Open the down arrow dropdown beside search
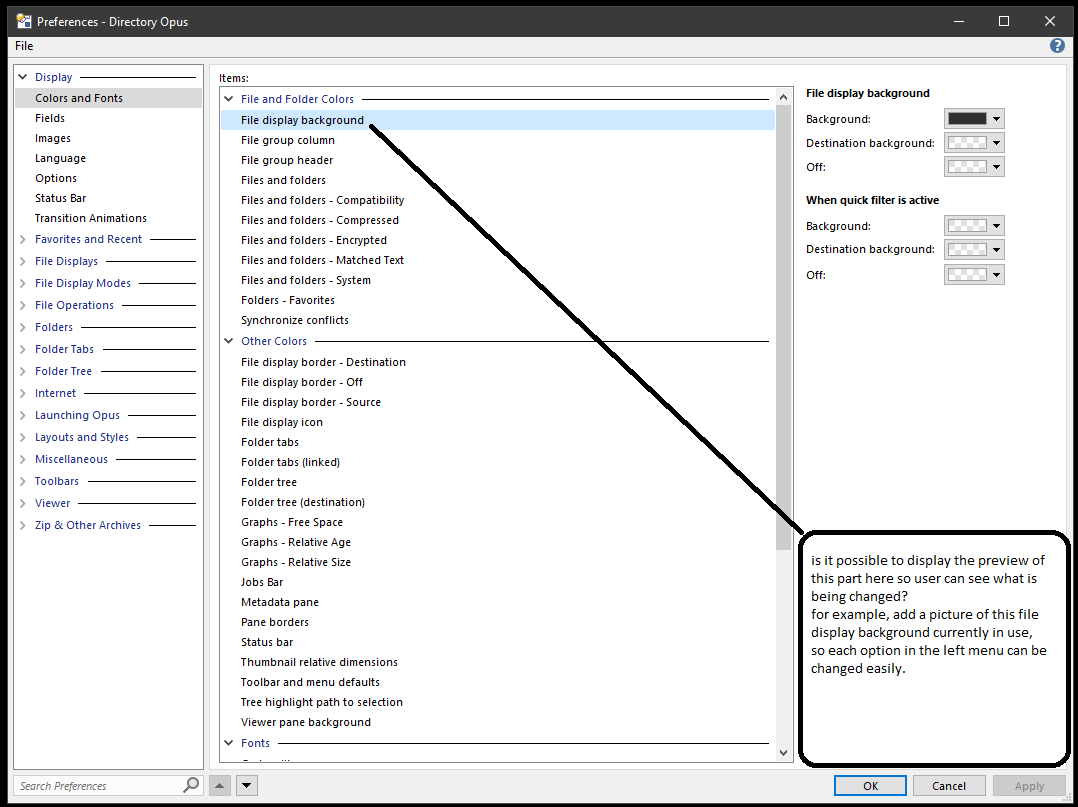Image resolution: width=1078 pixels, height=807 pixels. click(x=247, y=785)
